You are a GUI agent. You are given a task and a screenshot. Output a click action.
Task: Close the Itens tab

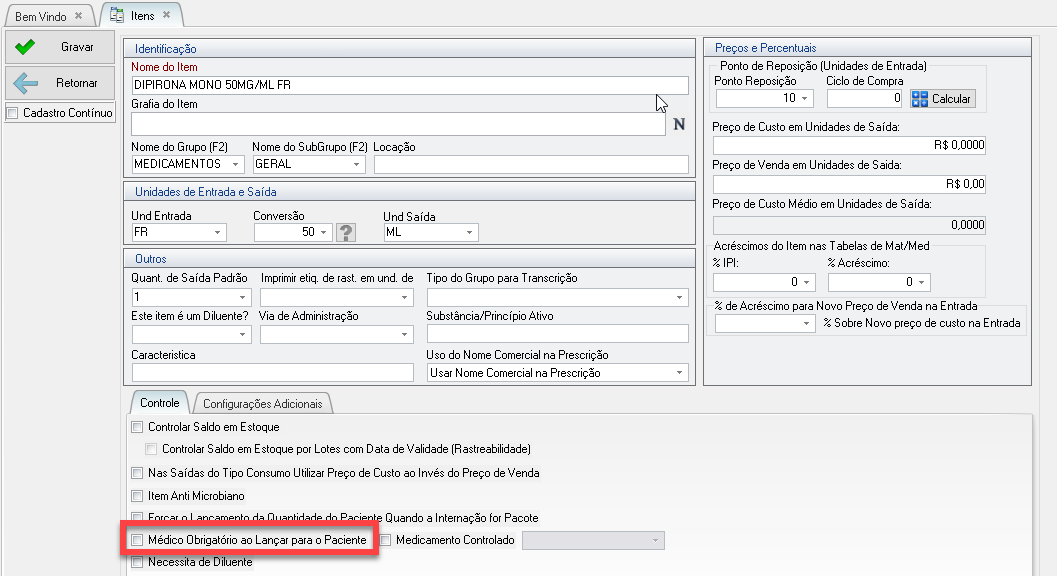(165, 17)
